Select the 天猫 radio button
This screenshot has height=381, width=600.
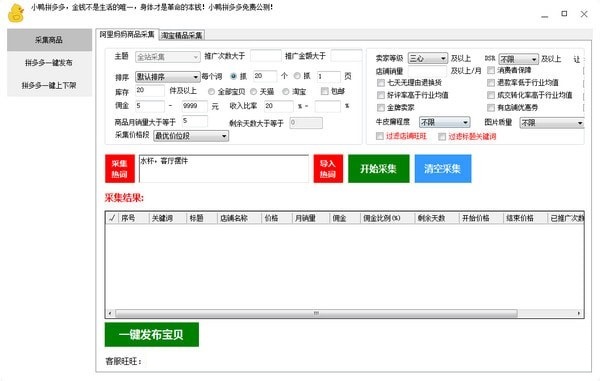[x=253, y=92]
